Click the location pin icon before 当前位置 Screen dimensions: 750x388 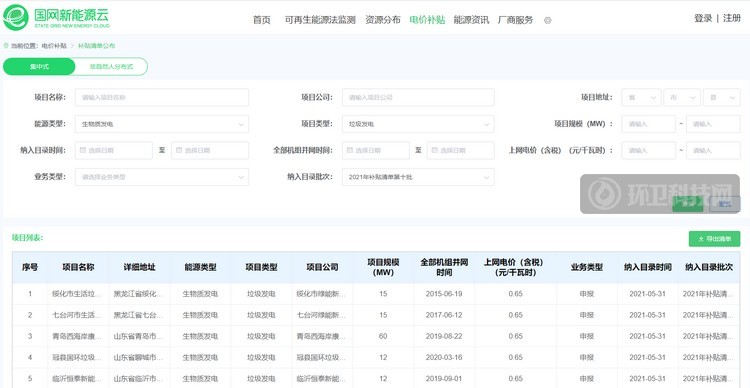click(6, 46)
